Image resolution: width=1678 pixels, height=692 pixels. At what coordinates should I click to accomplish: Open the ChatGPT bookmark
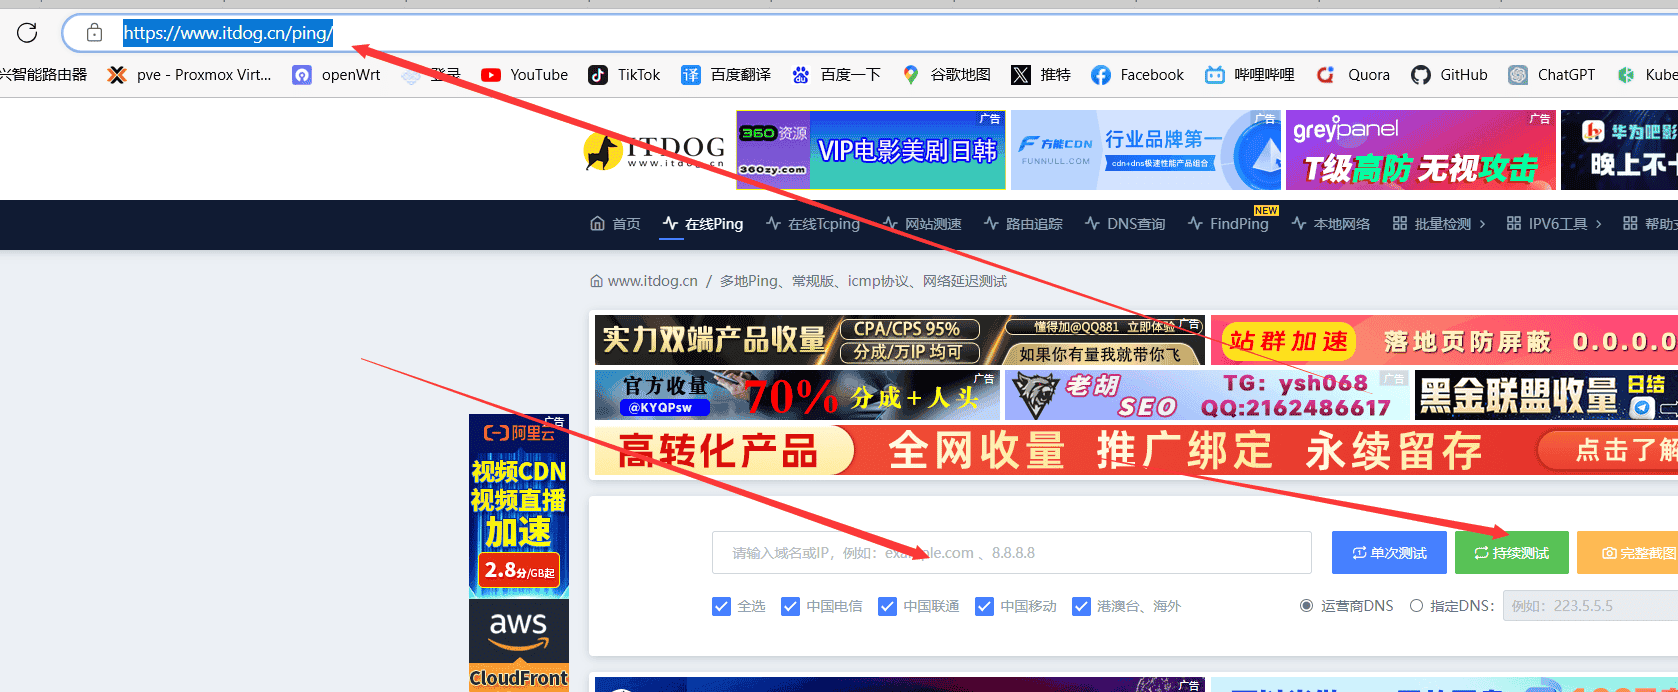[x=1552, y=75]
